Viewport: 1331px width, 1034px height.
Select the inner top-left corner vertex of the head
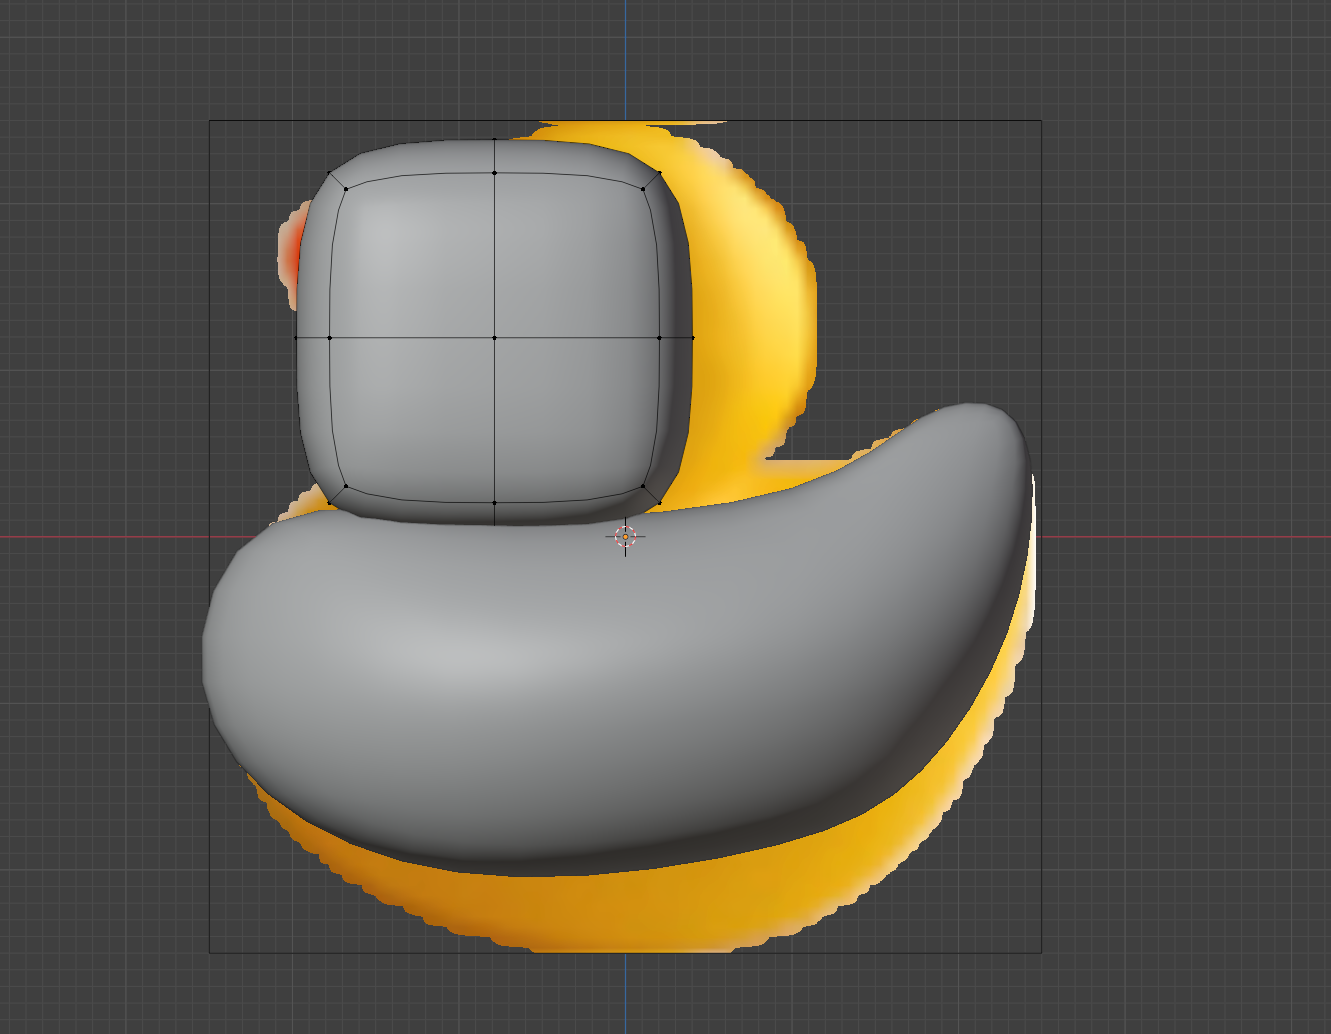tap(346, 188)
